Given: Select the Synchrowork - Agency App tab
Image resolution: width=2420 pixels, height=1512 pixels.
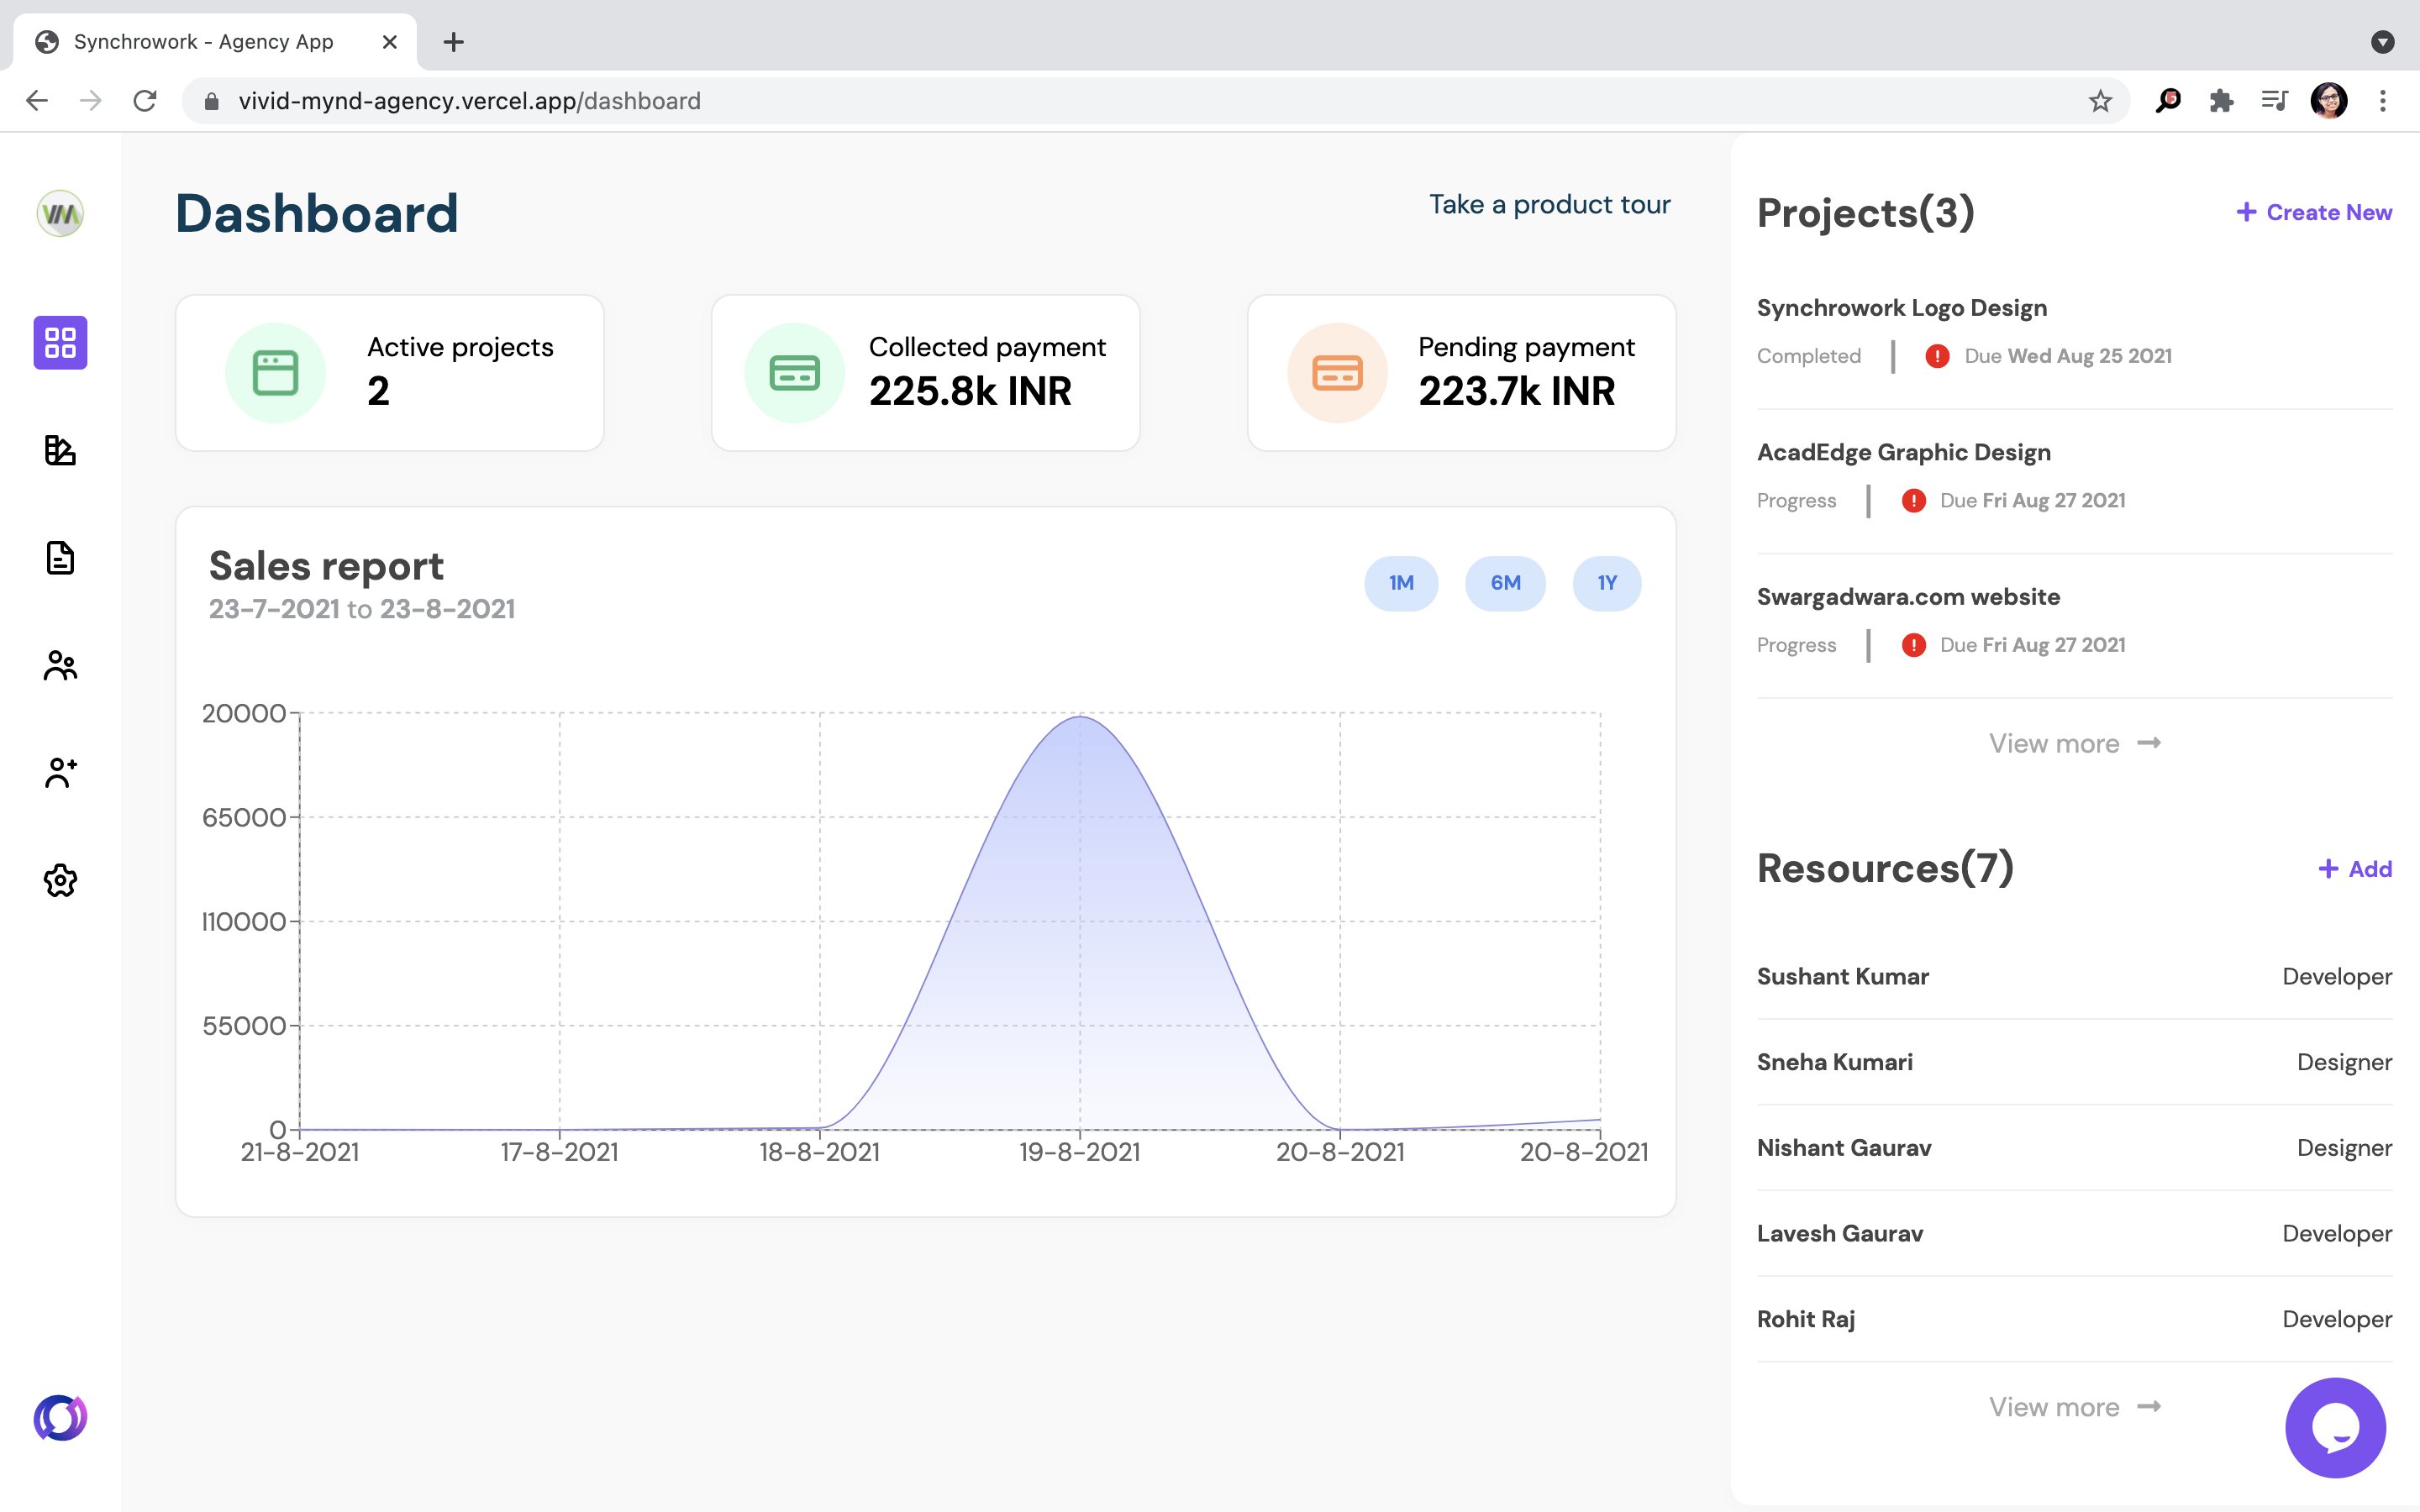Looking at the screenshot, I should pos(204,42).
